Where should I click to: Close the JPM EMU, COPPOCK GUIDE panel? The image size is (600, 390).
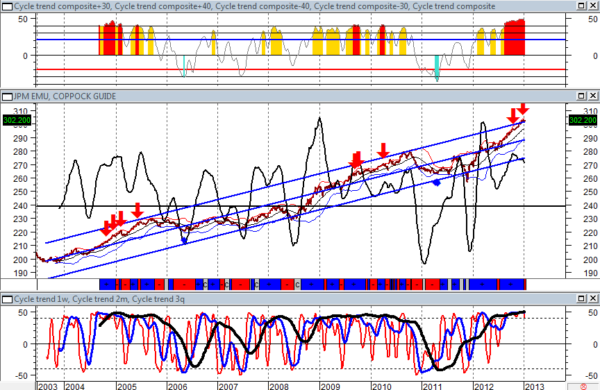[593, 96]
